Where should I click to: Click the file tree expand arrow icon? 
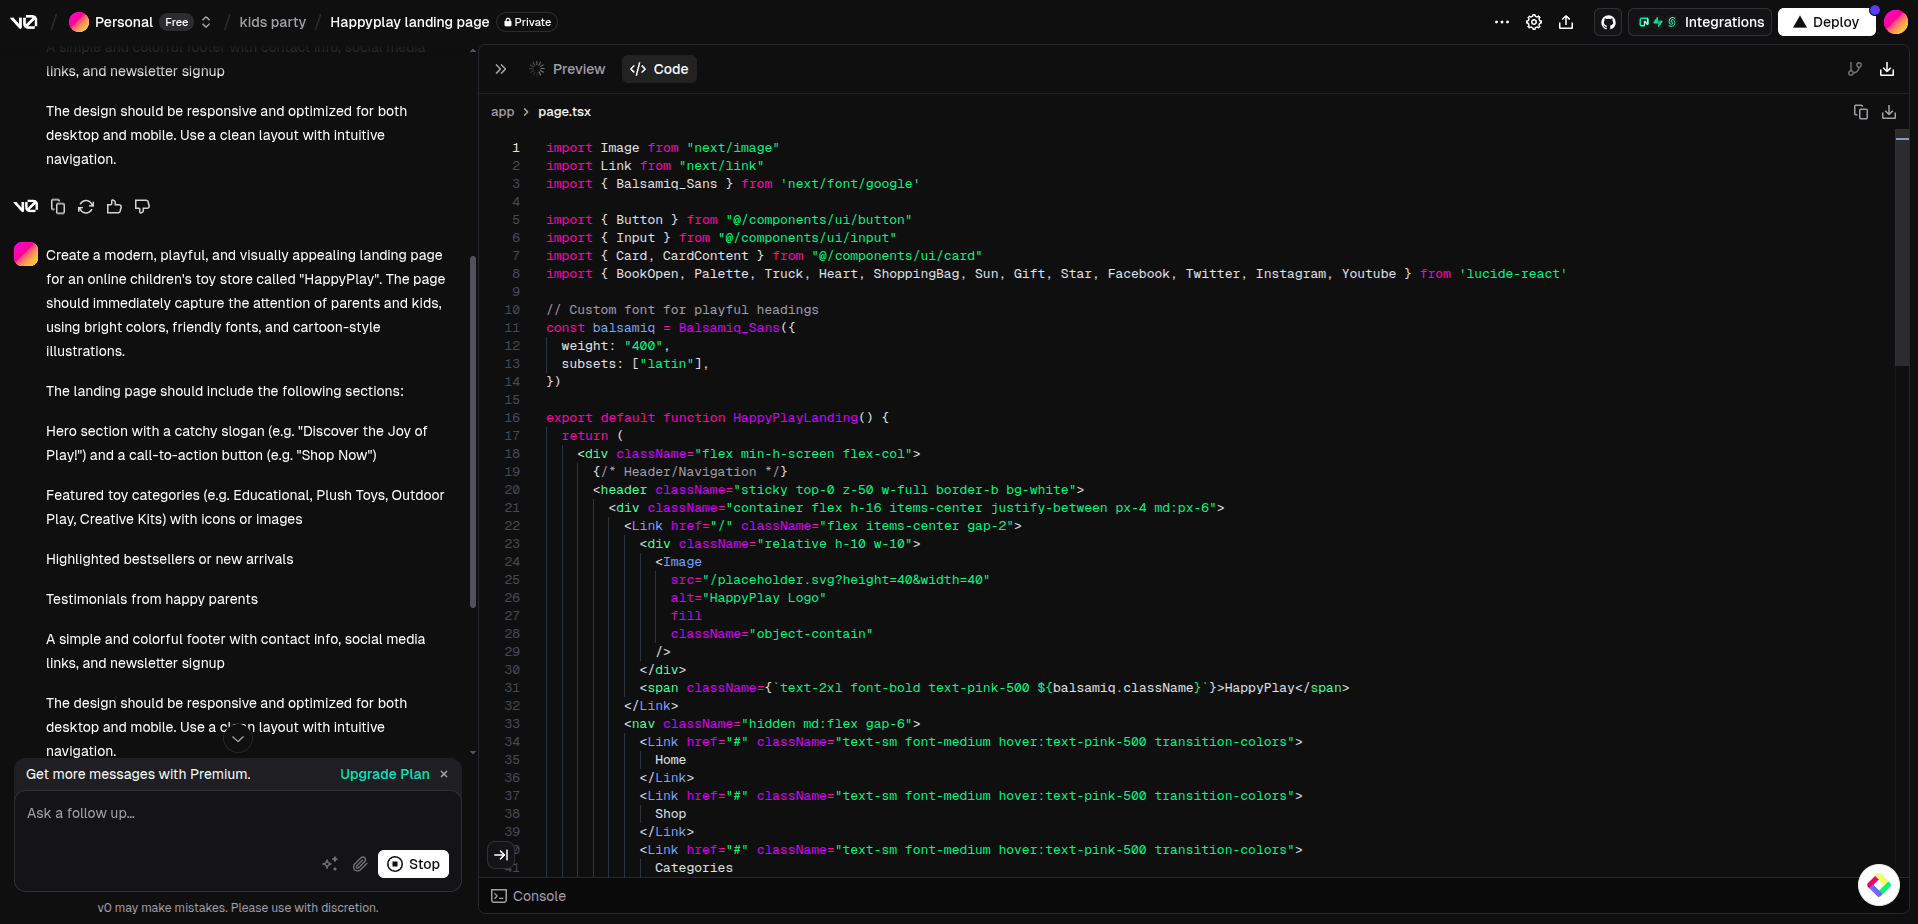click(x=501, y=855)
